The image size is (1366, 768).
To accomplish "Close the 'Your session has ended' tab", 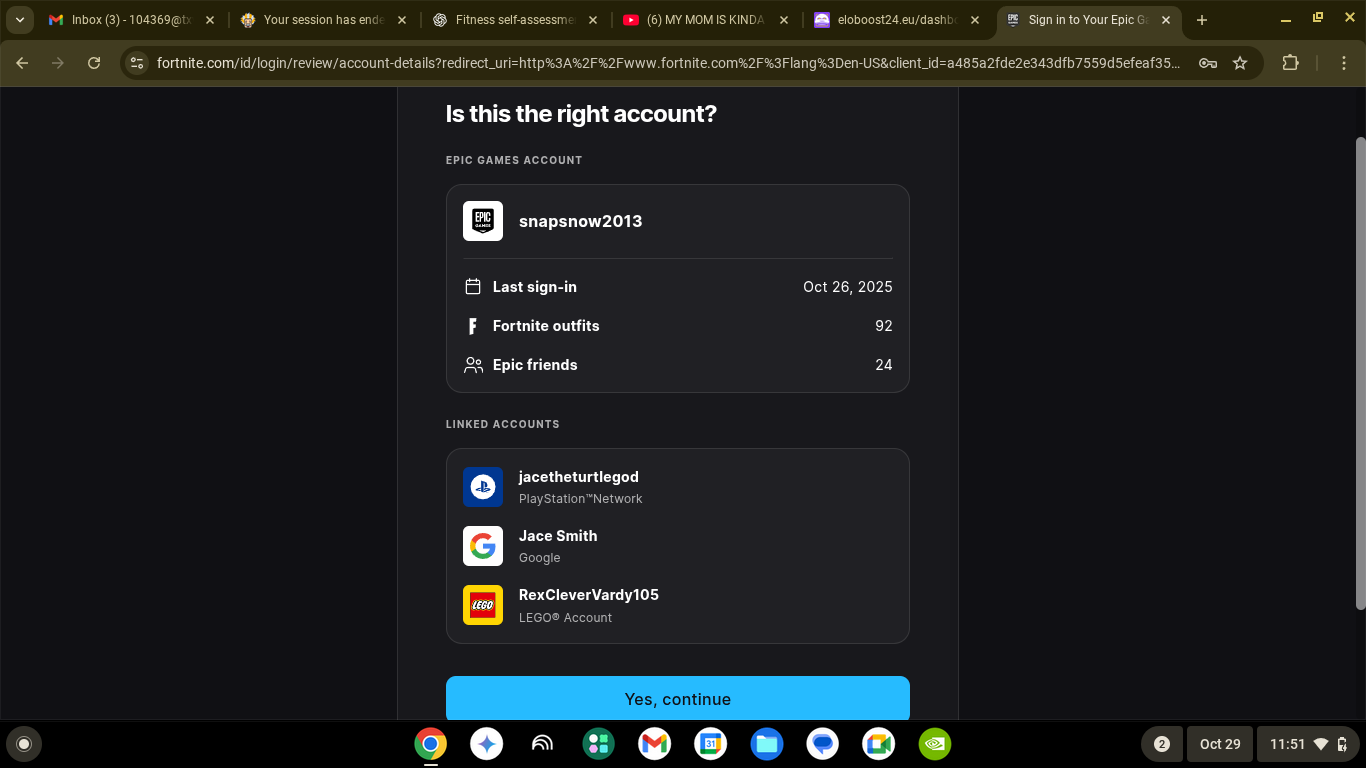I will pyautogui.click(x=402, y=20).
